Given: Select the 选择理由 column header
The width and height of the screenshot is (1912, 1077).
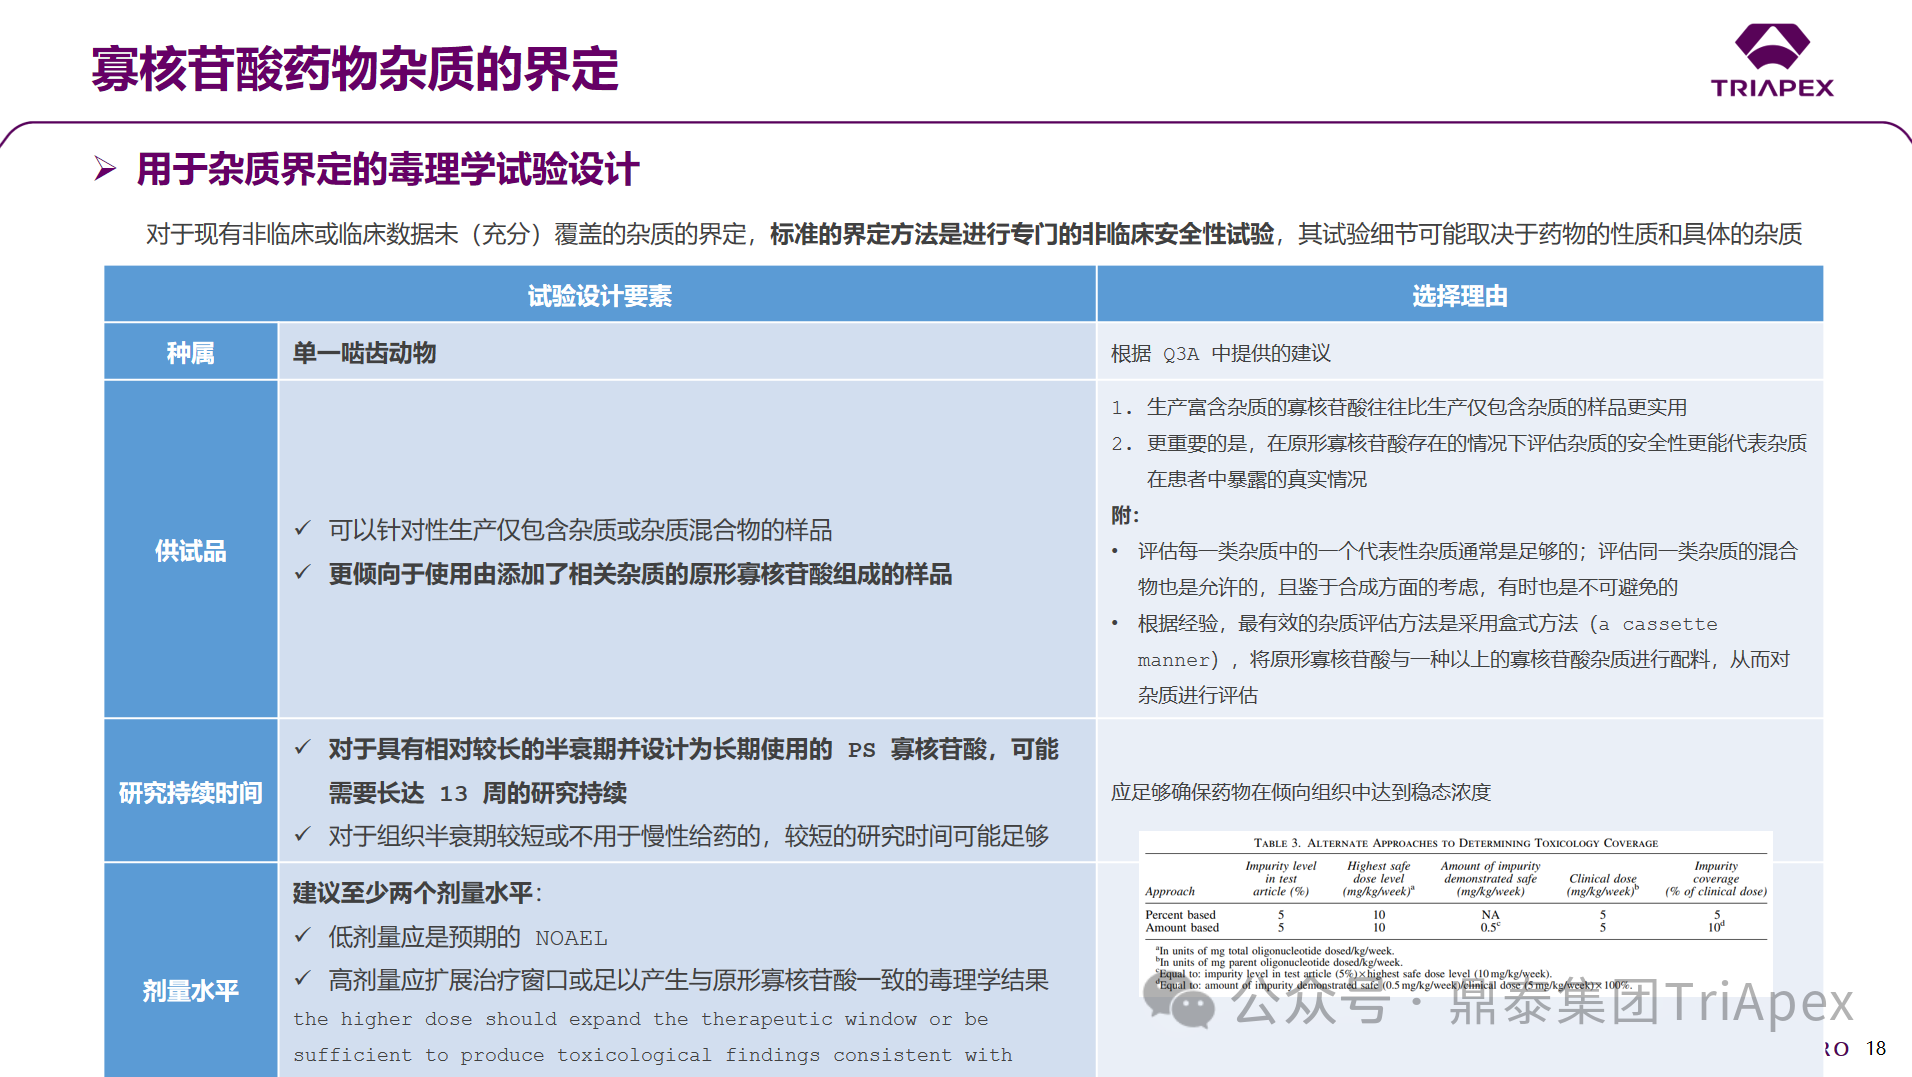Looking at the screenshot, I should [x=1459, y=295].
